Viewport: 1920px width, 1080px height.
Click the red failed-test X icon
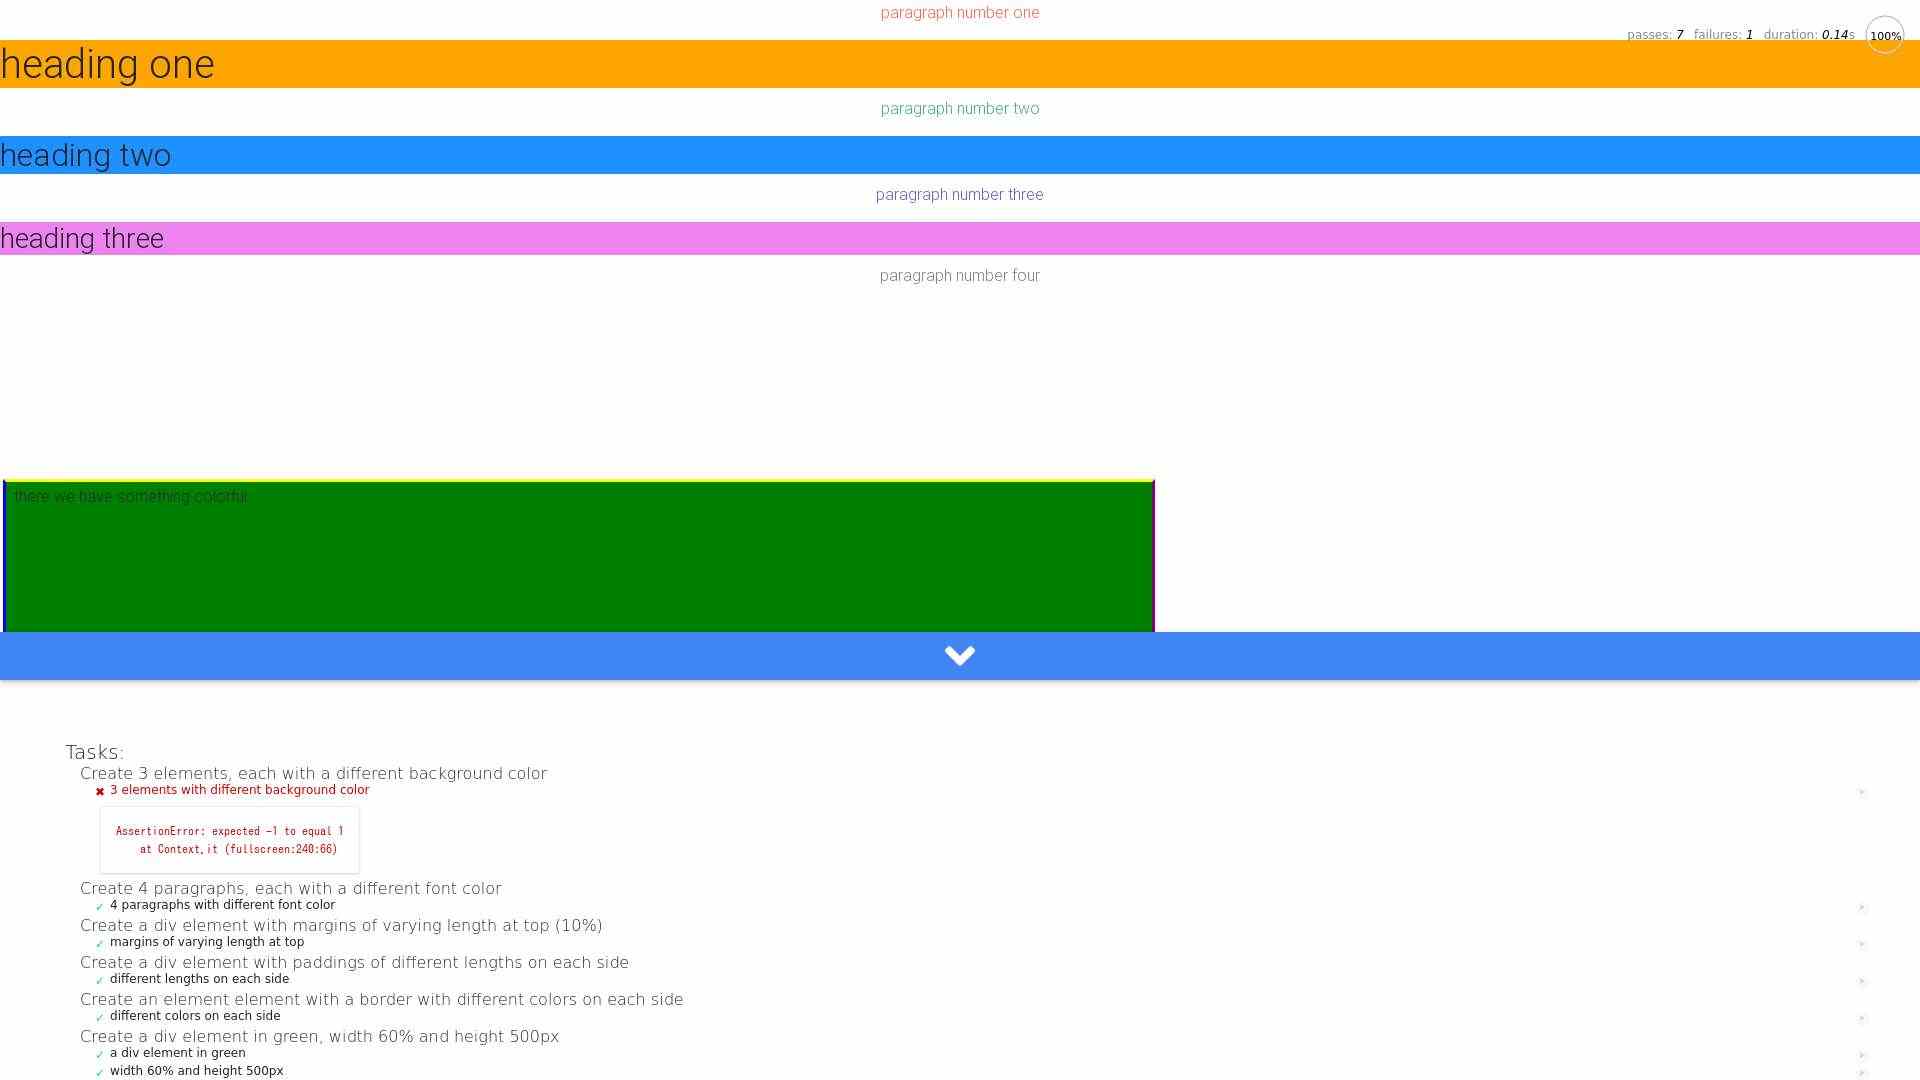coord(100,791)
